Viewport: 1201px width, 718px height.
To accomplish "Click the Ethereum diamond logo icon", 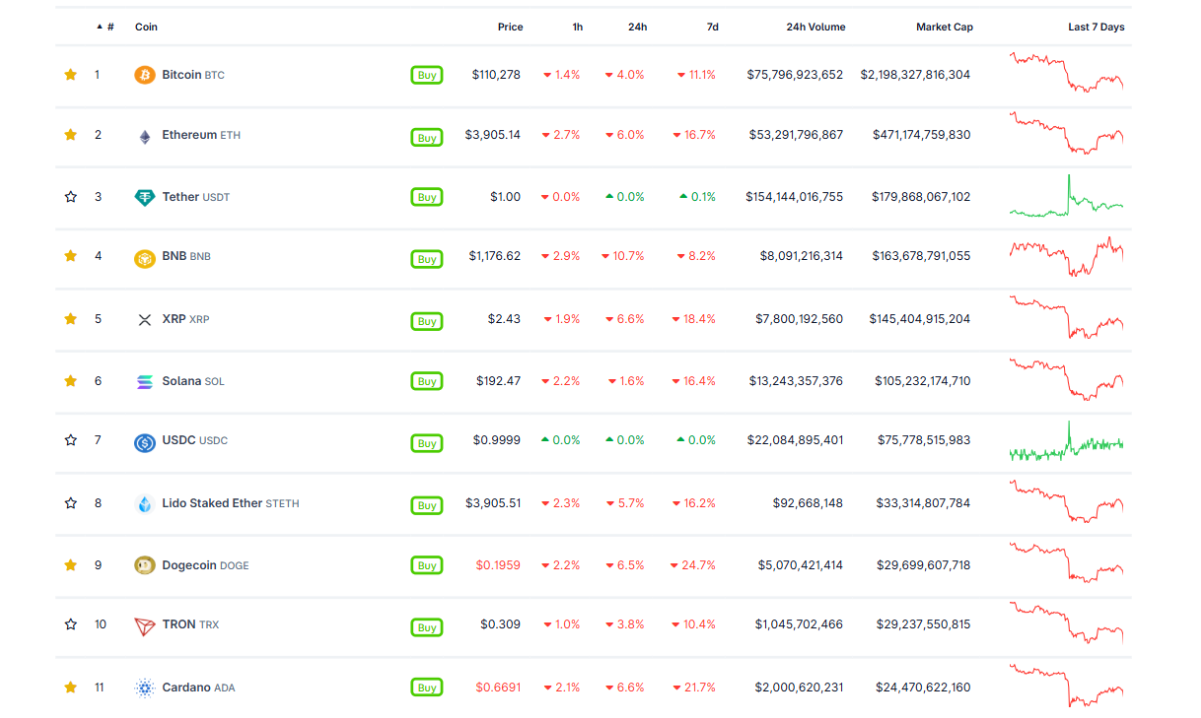I will [145, 136].
